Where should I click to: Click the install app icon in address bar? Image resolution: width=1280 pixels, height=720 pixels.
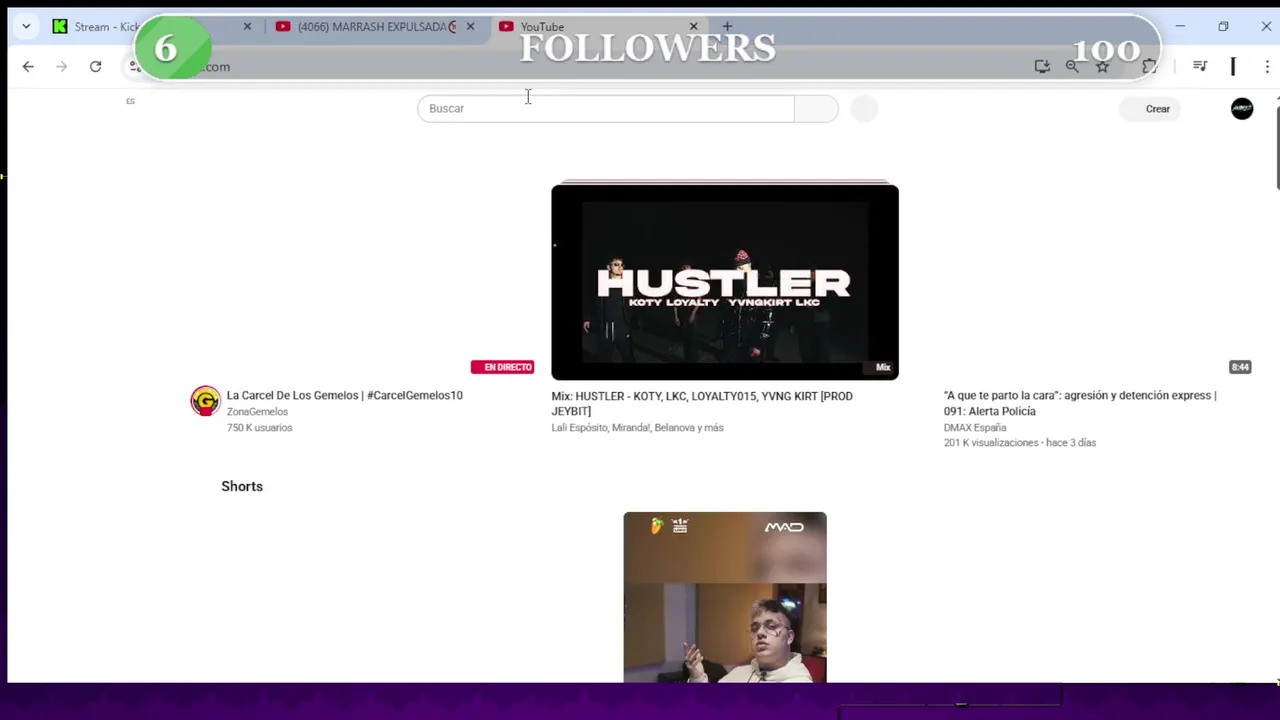point(1042,66)
